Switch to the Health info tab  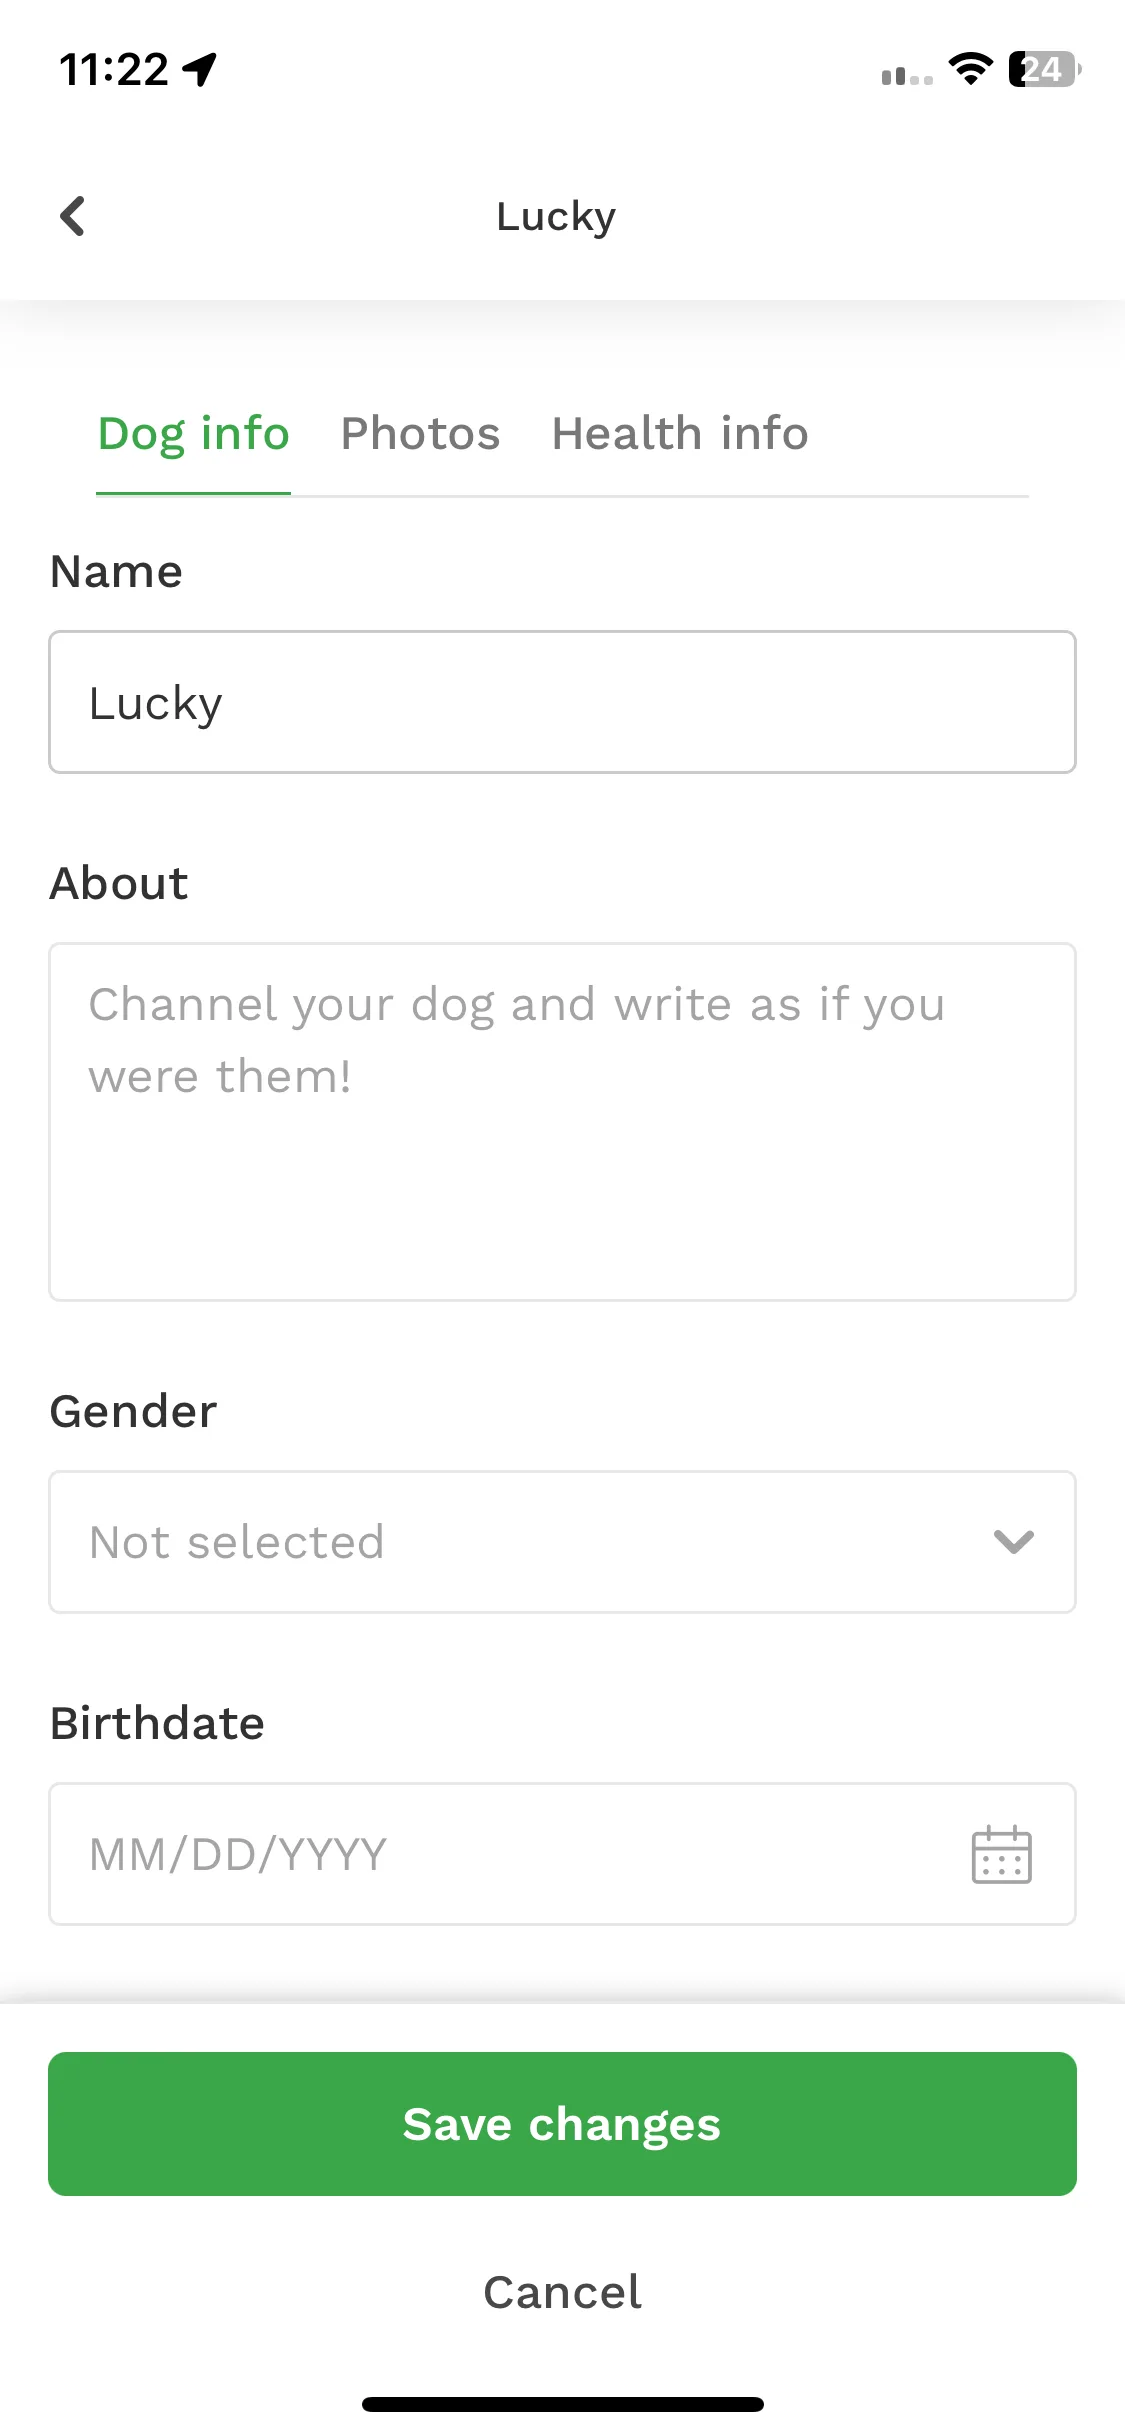pyautogui.click(x=680, y=434)
